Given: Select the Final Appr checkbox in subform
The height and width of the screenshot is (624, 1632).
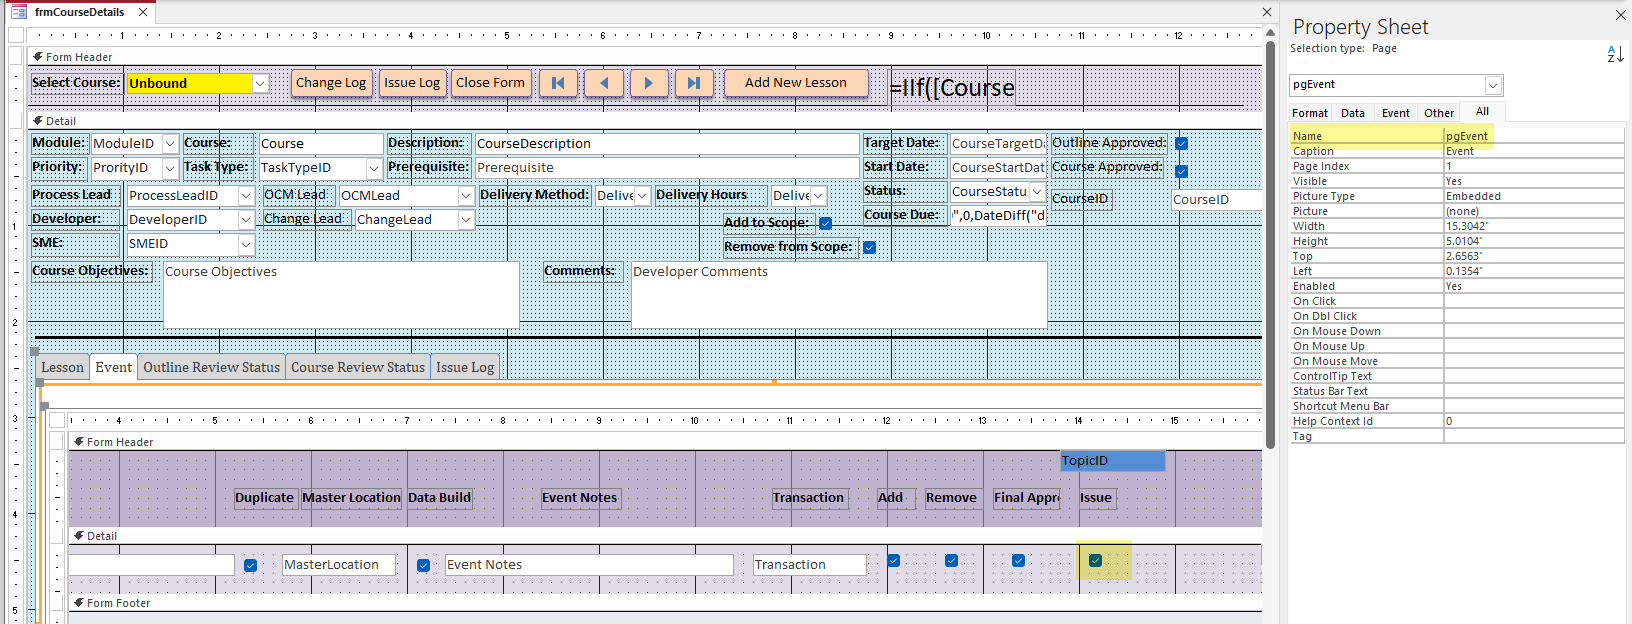Looking at the screenshot, I should [1018, 560].
